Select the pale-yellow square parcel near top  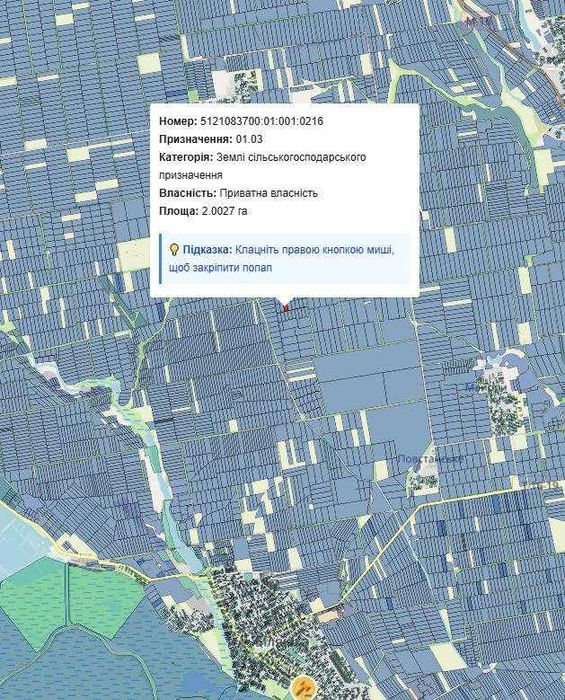click(149, 63)
